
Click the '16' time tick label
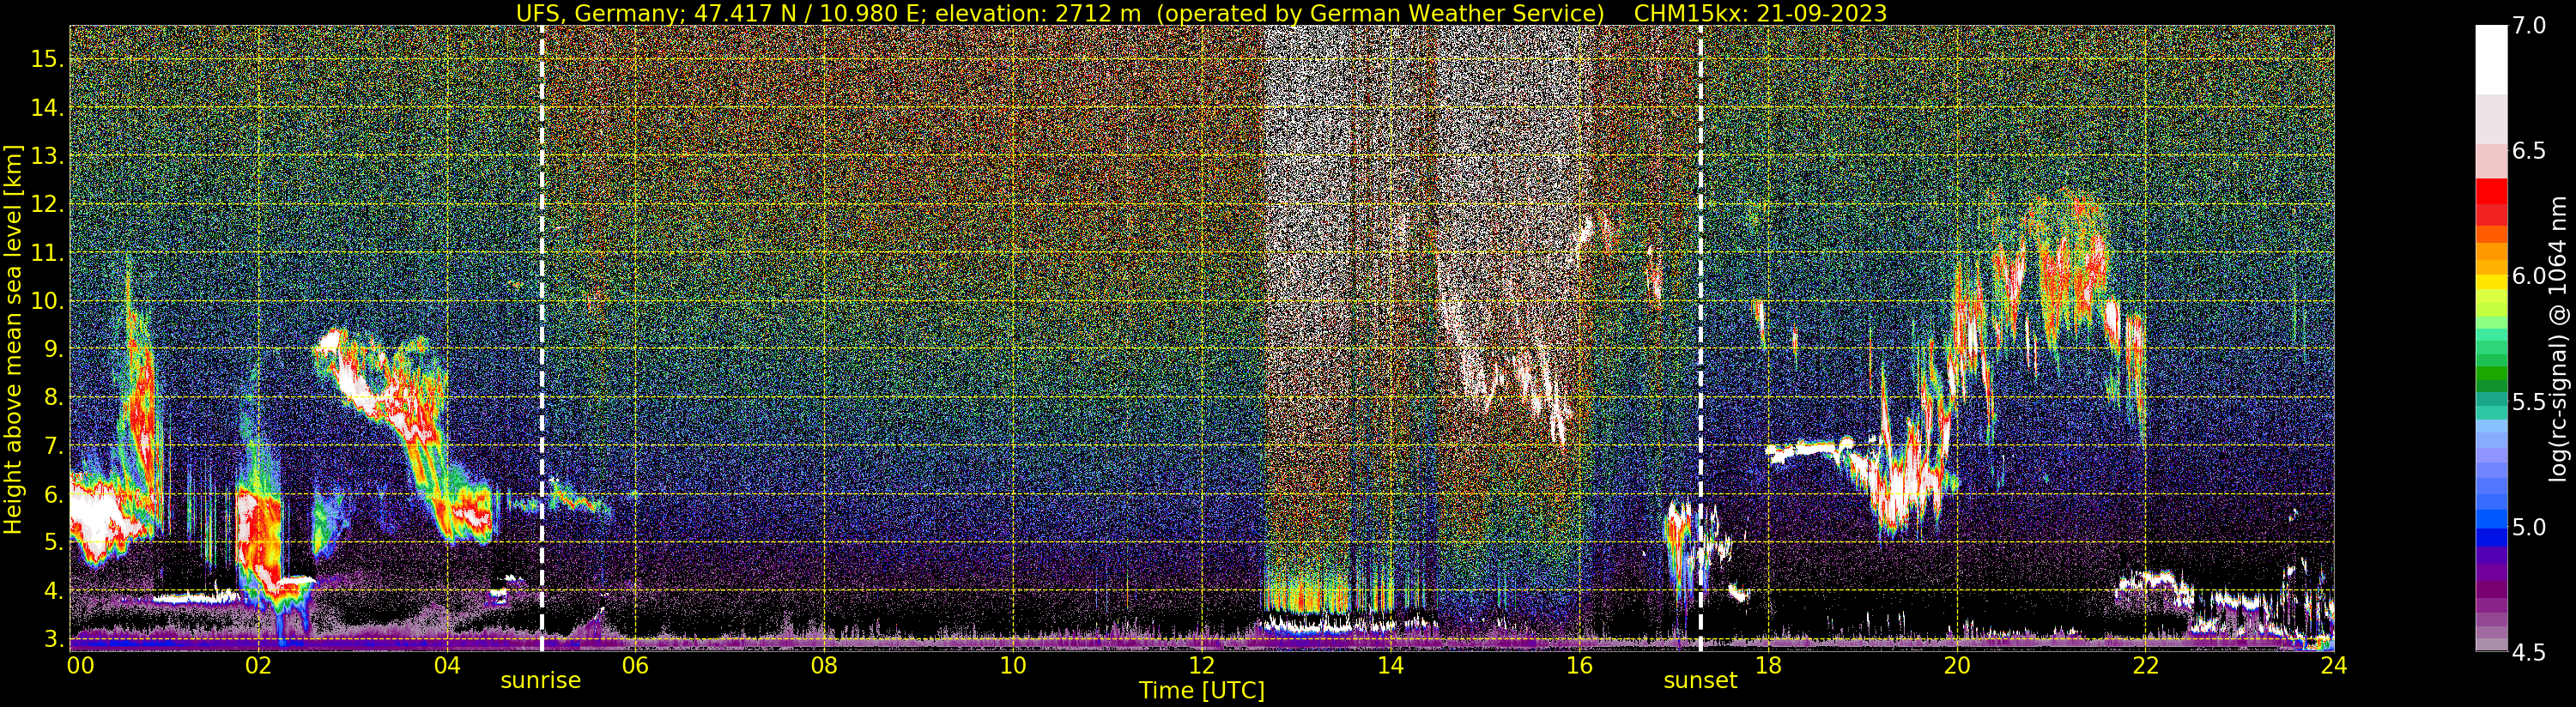(1579, 665)
